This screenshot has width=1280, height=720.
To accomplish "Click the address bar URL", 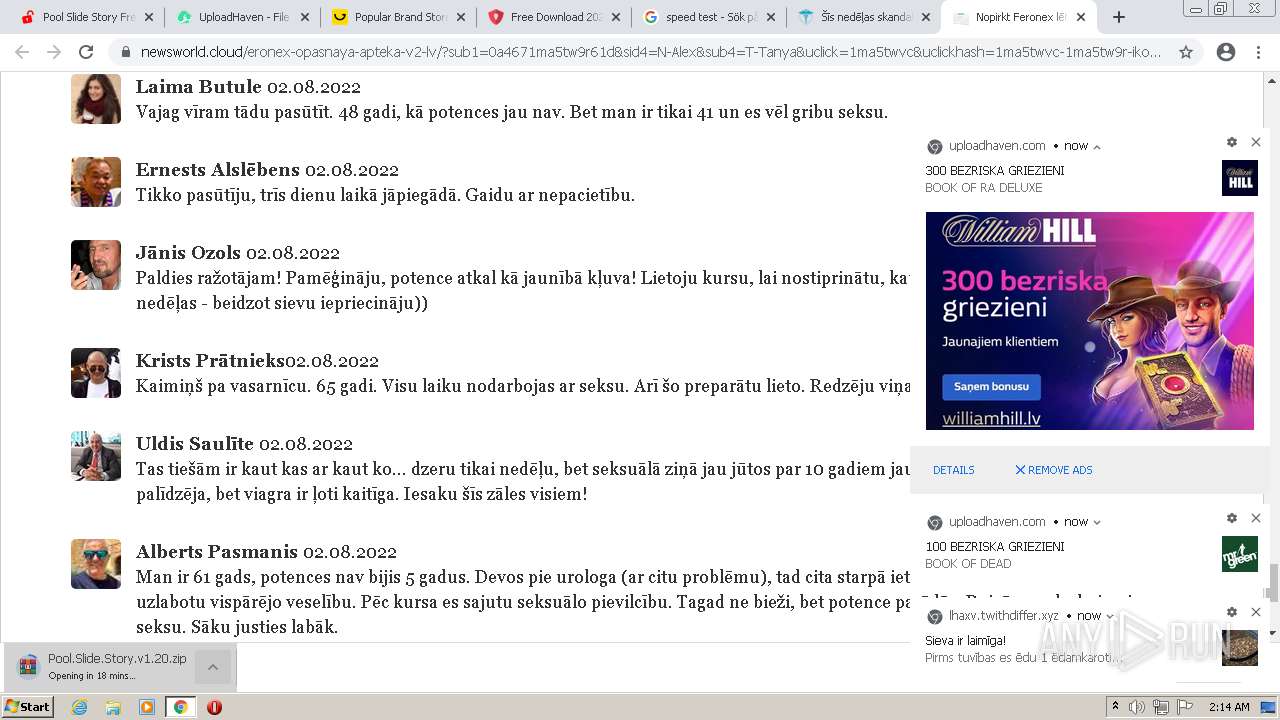I will 650,52.
